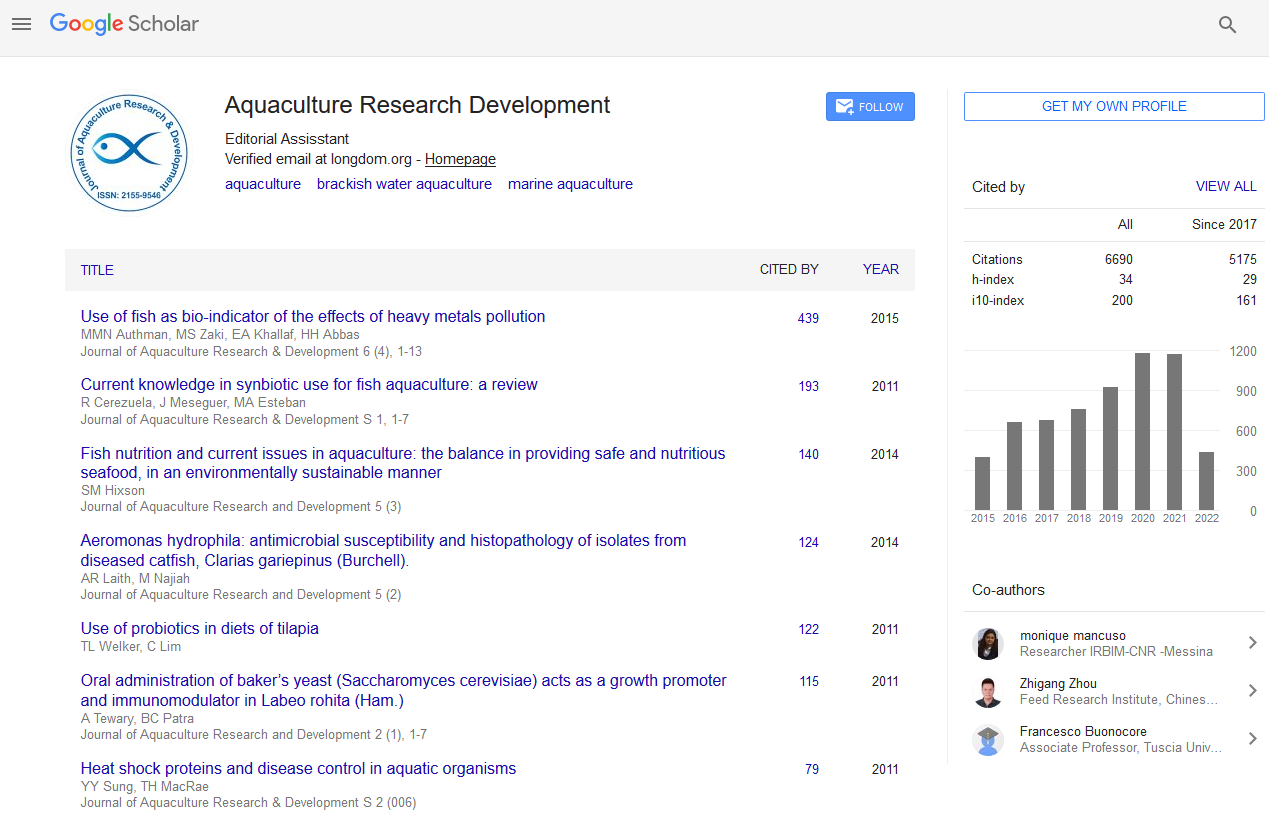Click Get My Own Profile button

(x=1114, y=106)
